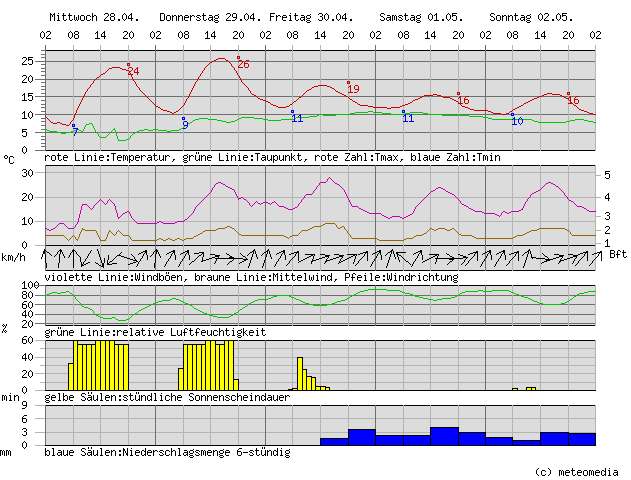Click the °C axis unit label
Viewport: 631px width, 480px height.
coord(9,158)
